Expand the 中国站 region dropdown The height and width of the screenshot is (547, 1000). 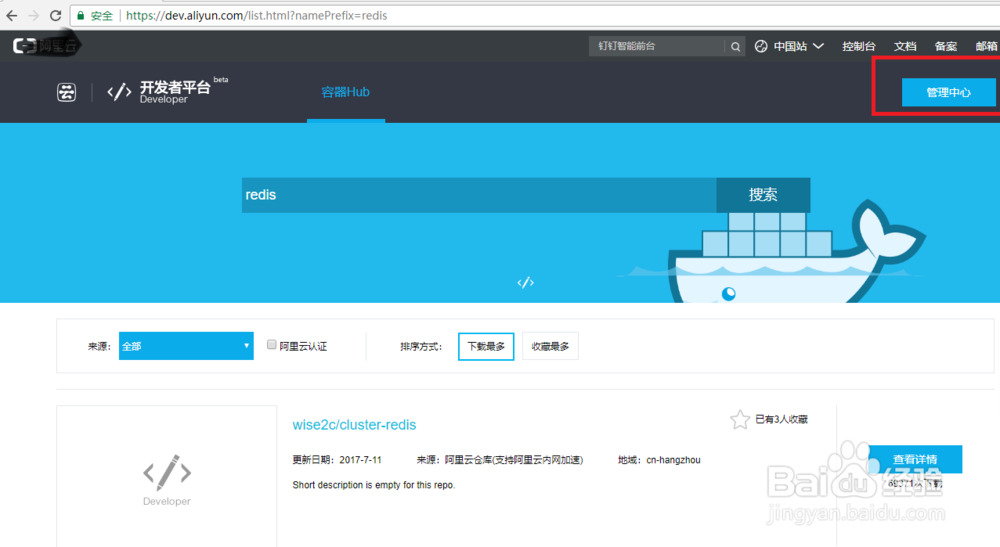798,46
